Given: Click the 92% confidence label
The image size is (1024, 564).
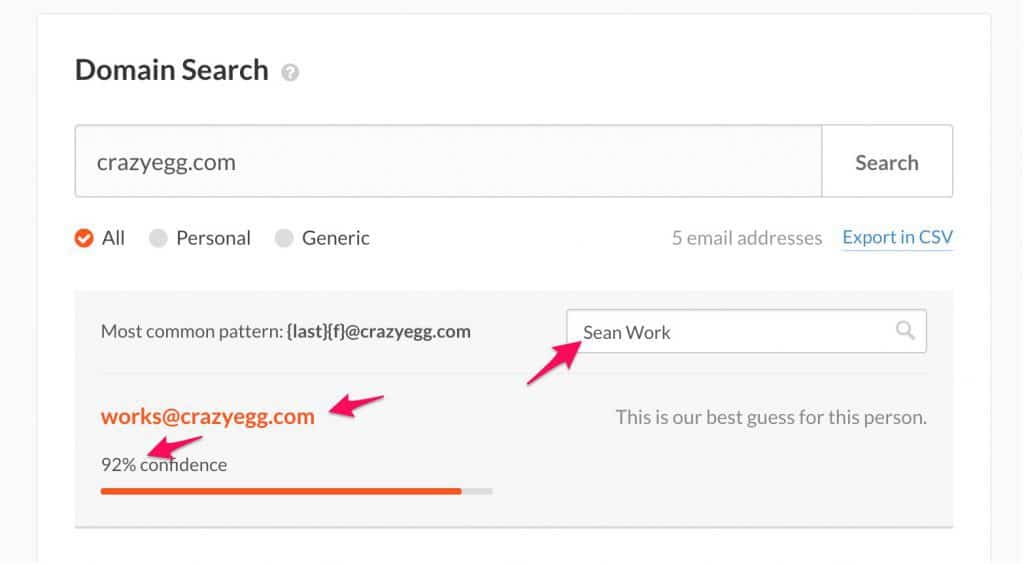Looking at the screenshot, I should [164, 464].
